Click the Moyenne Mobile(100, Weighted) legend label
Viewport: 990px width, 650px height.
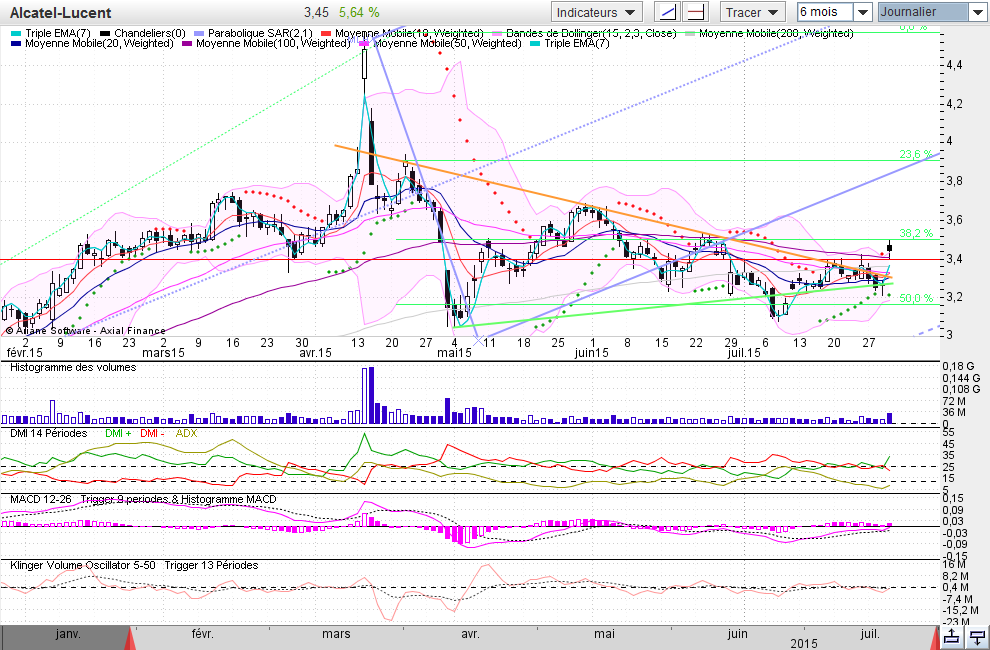click(273, 43)
